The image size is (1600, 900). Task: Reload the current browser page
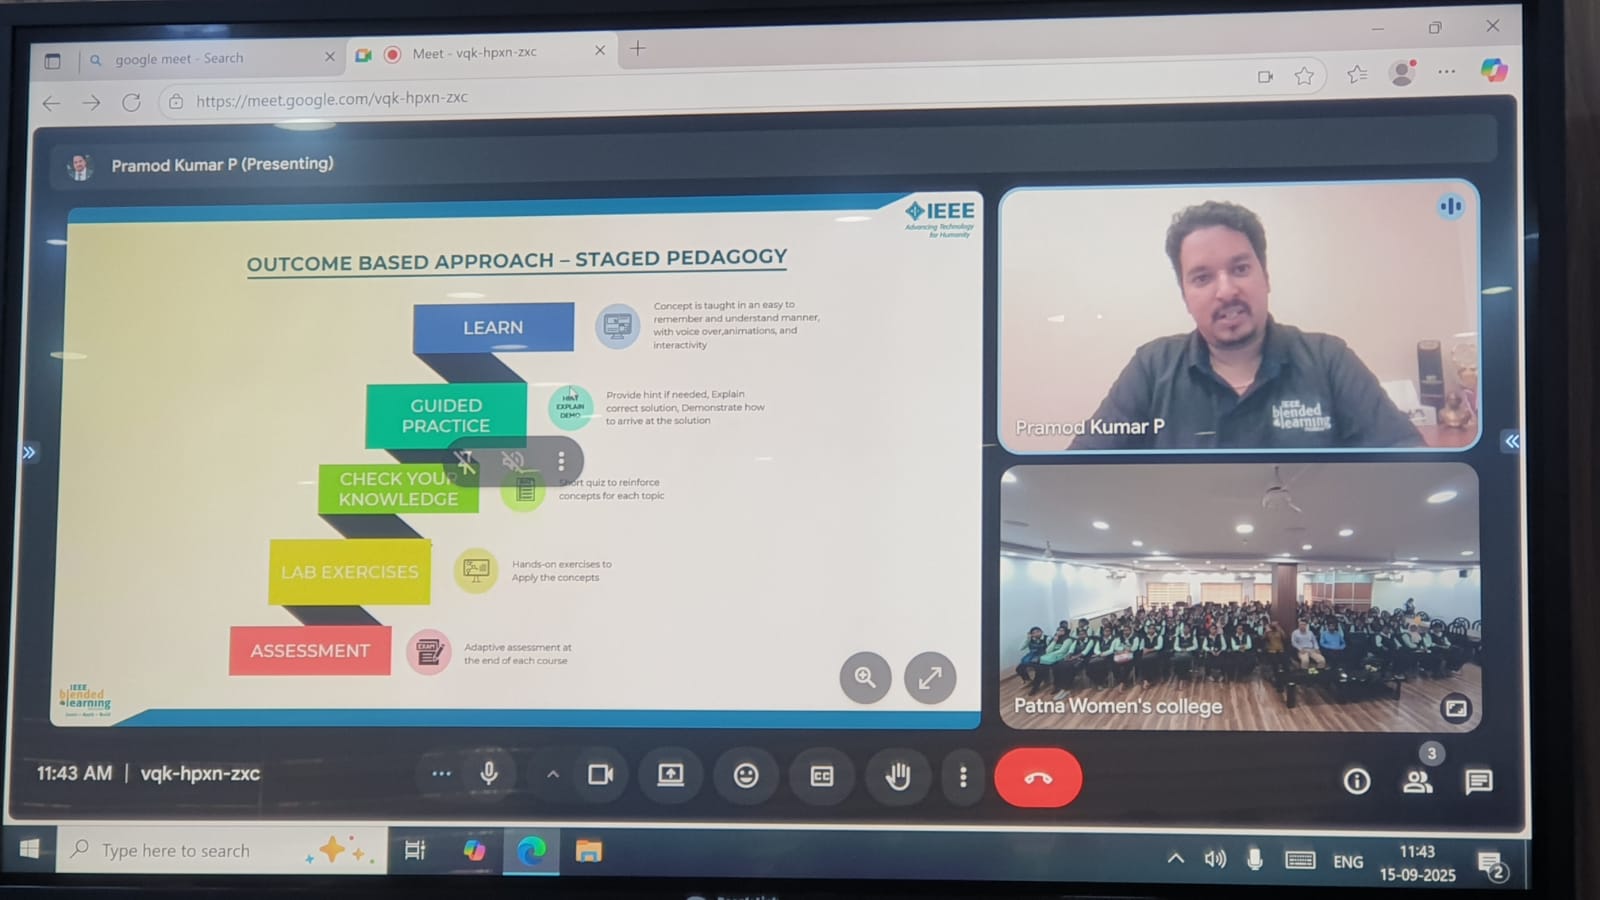click(x=131, y=102)
